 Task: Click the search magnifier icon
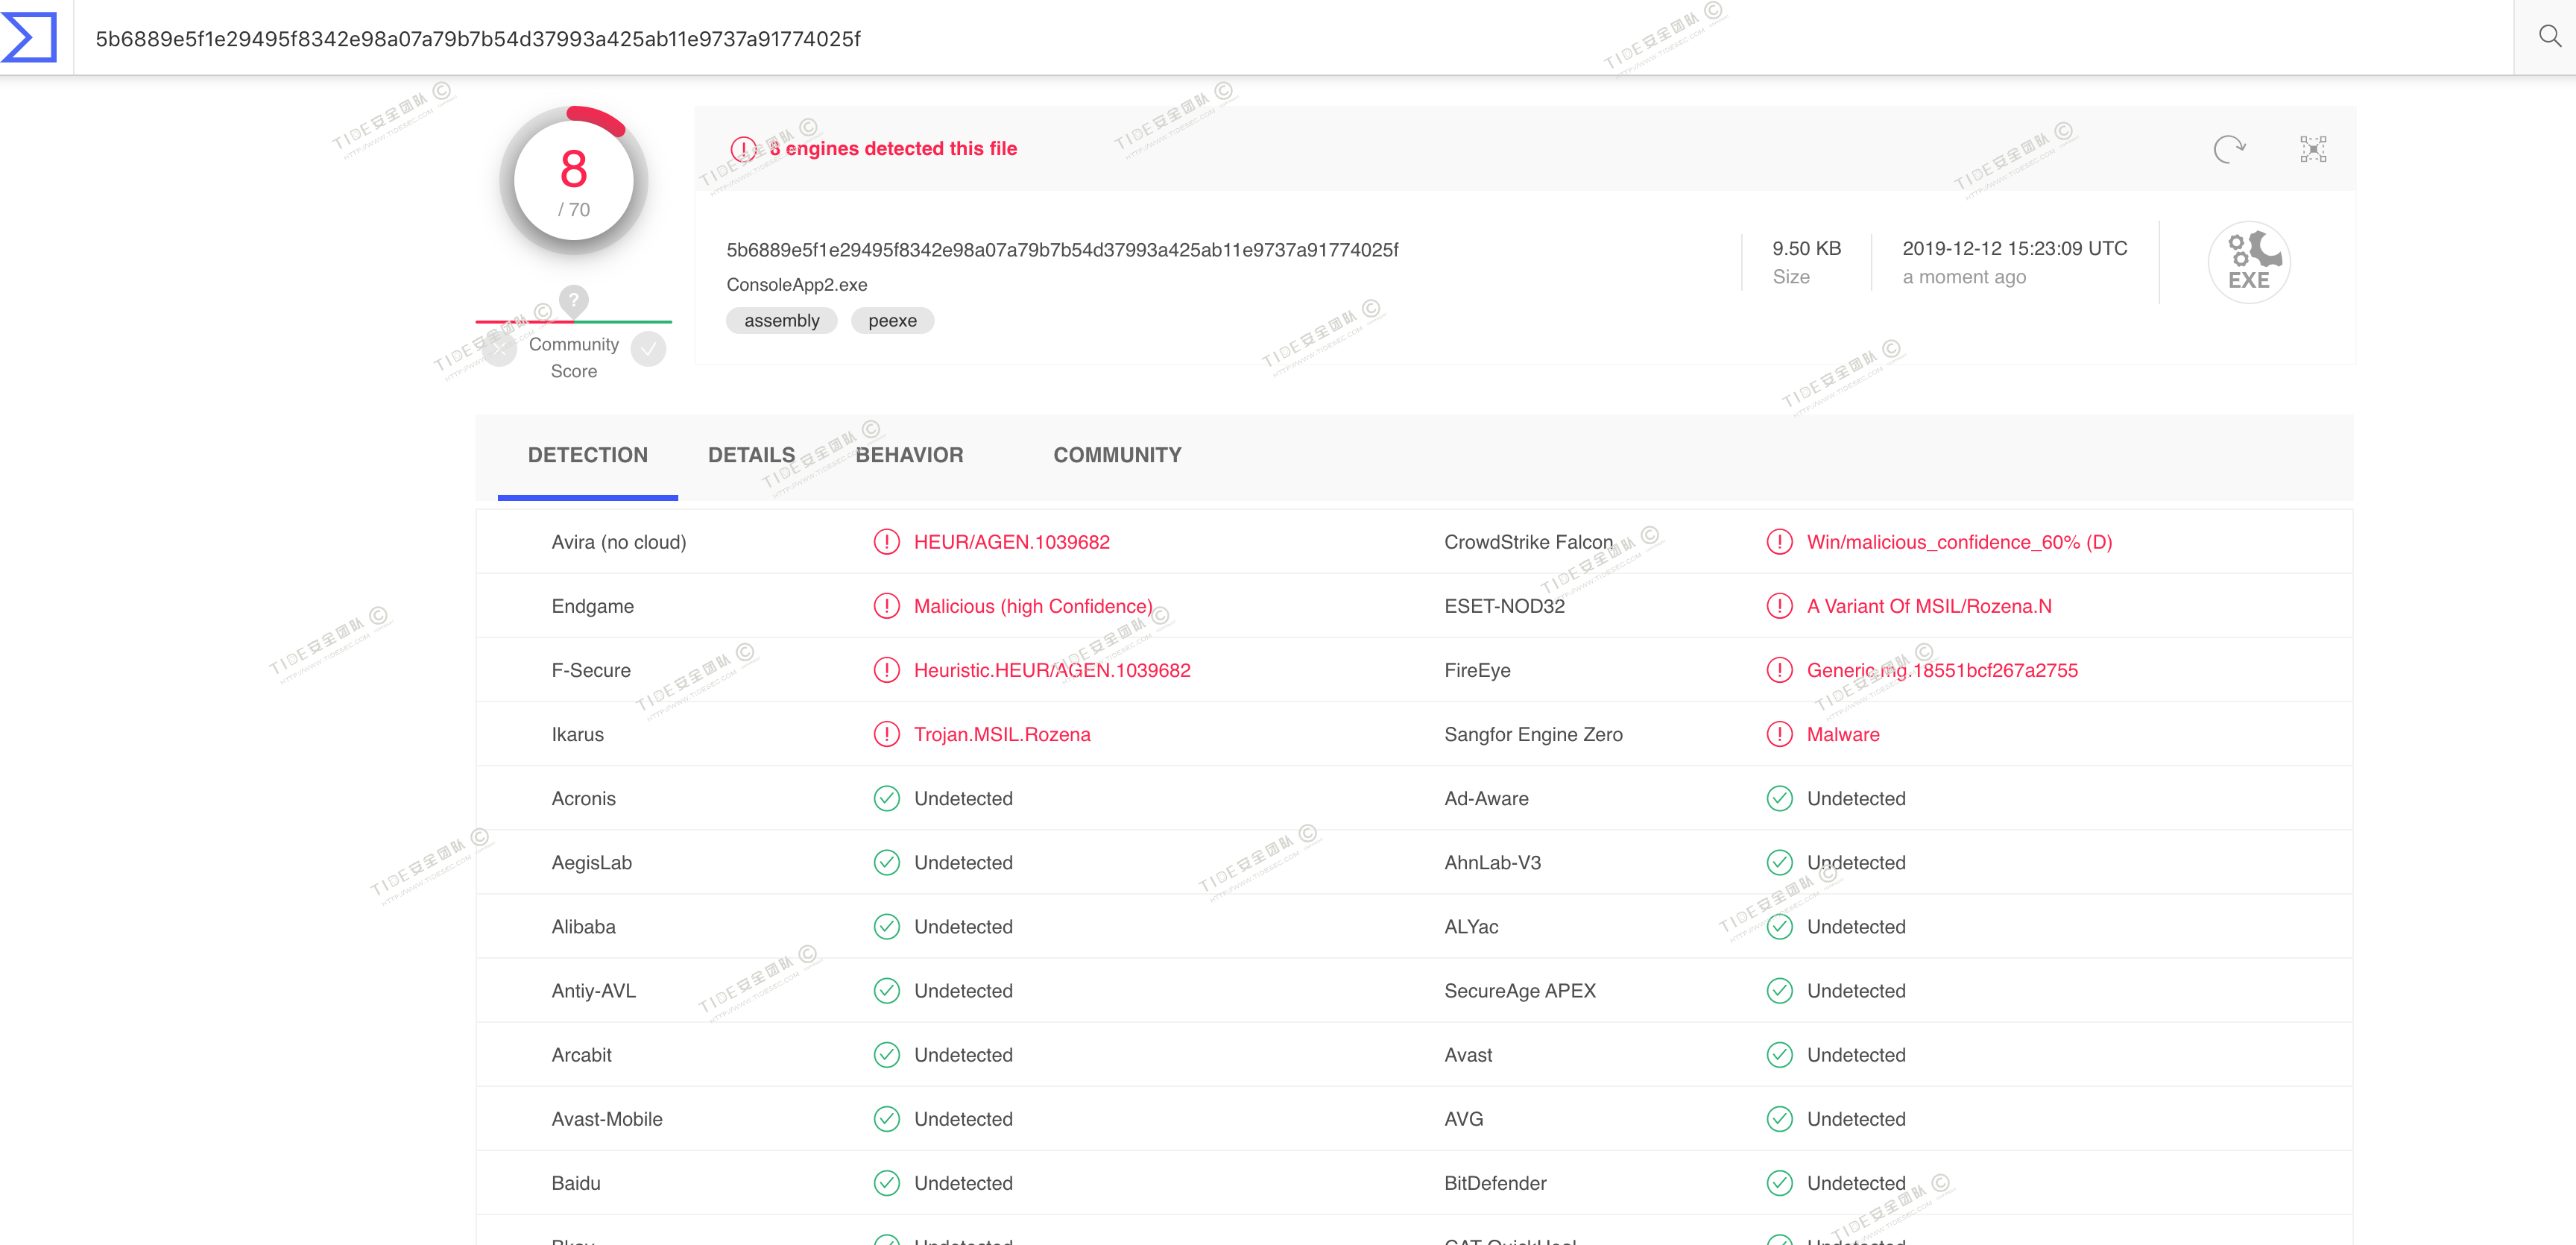click(2549, 37)
